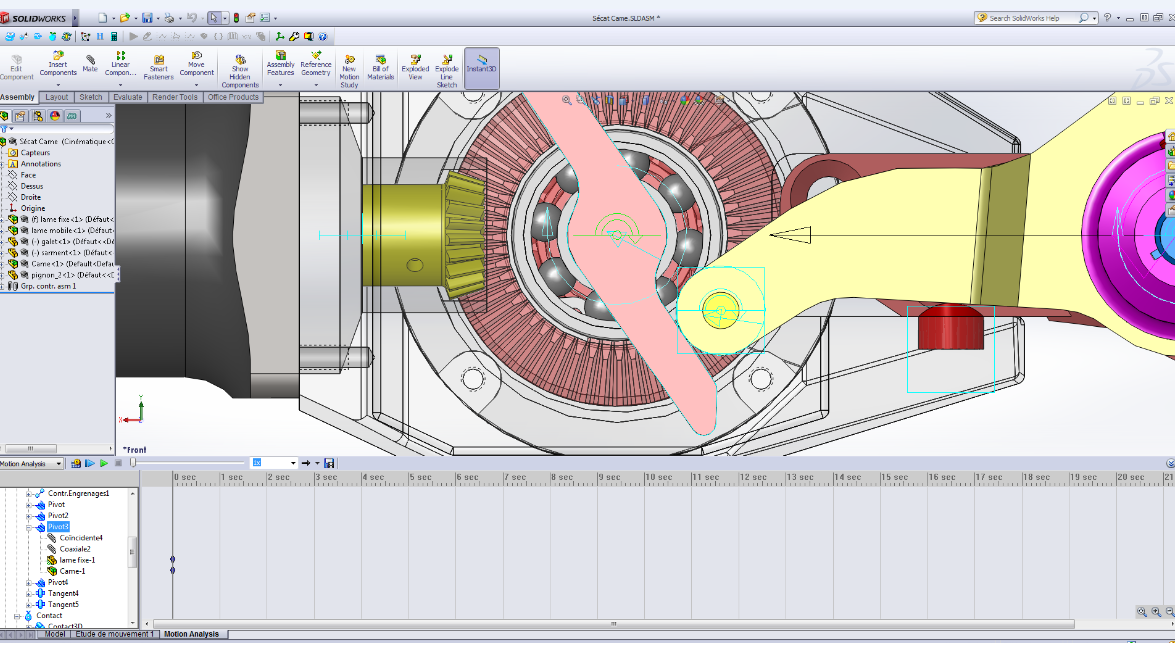This screenshot has width=1175, height=648.
Task: Click New Motion Study icon
Action: (x=349, y=61)
